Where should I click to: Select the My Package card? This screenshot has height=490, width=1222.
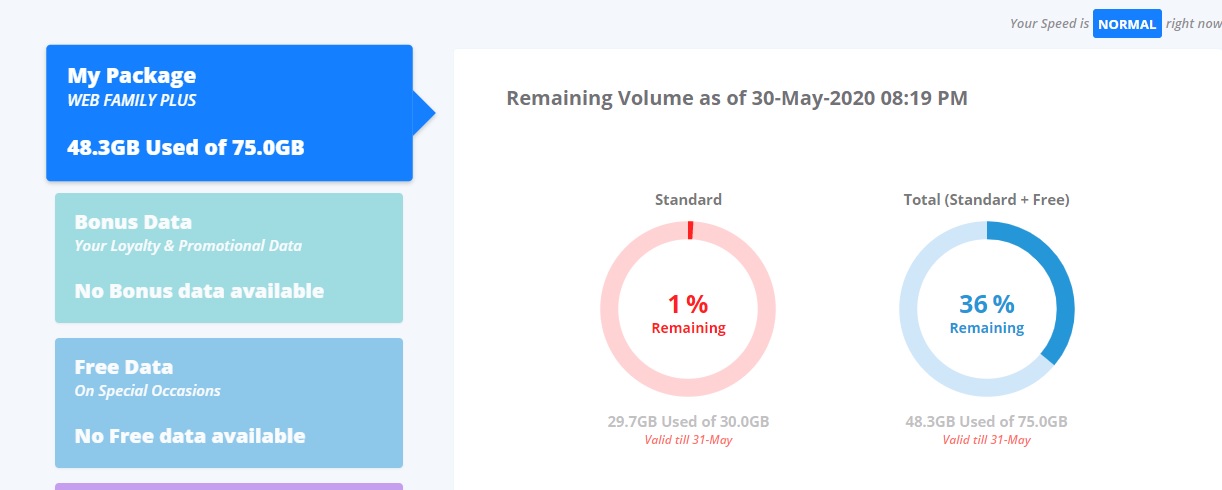point(229,113)
